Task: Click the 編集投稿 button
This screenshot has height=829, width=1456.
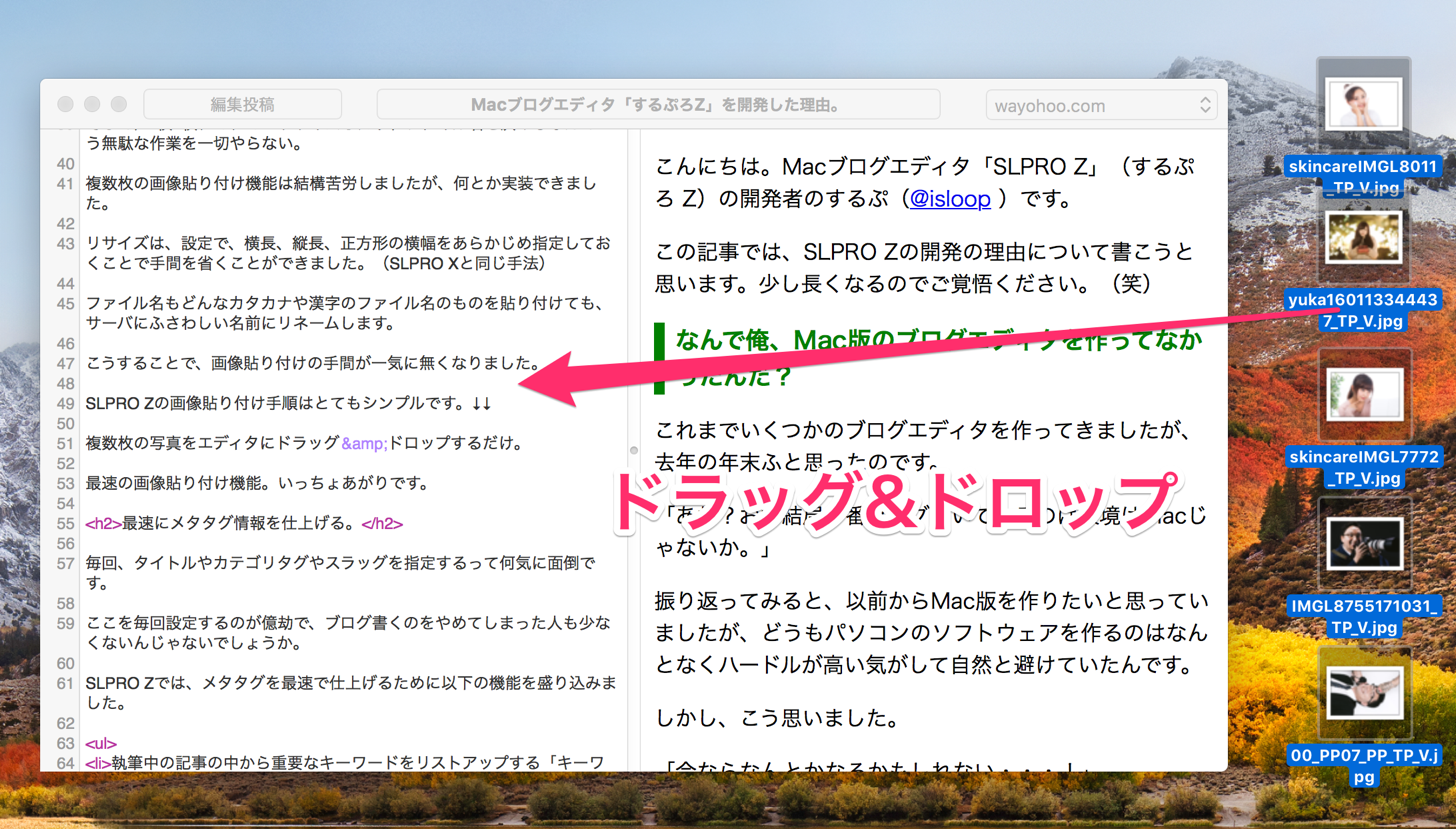Action: pos(243,104)
